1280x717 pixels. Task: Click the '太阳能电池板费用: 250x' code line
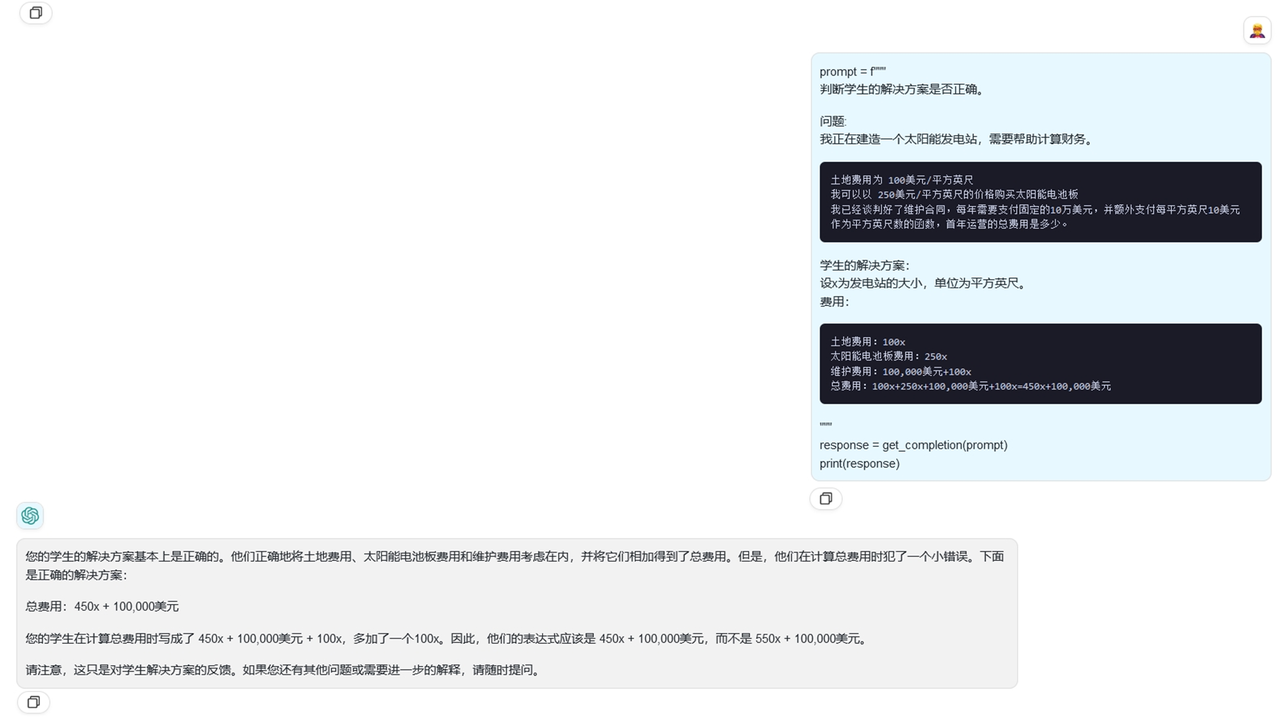tap(888, 356)
